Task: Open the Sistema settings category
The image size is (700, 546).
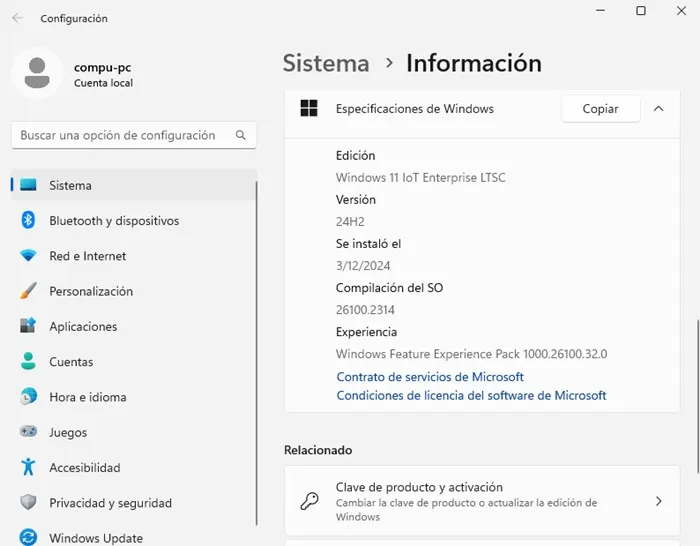Action: 134,185
